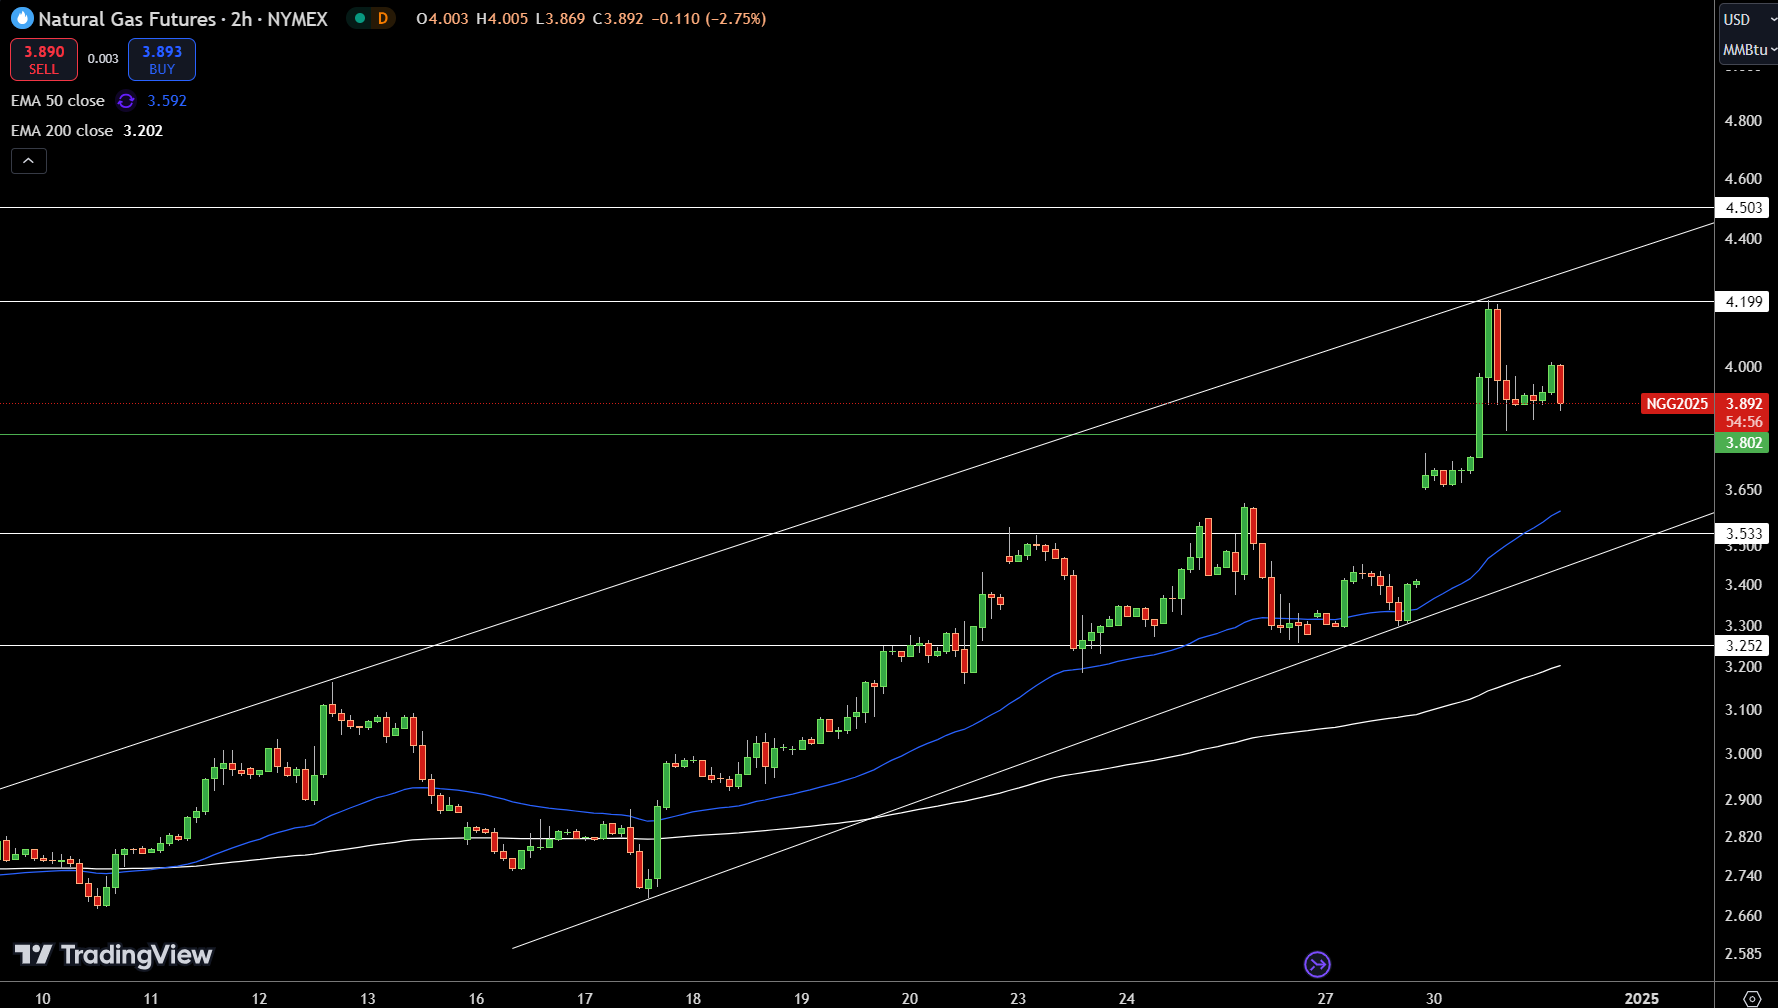Click the 3.890 SELL button
Image resolution: width=1778 pixels, height=1008 pixels.
click(x=44, y=60)
